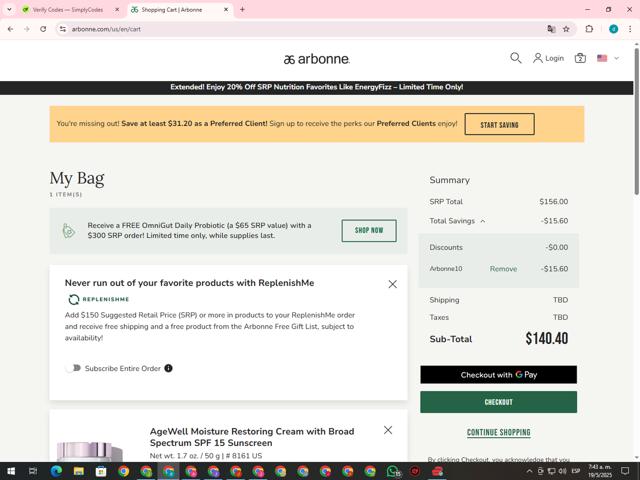Open Microsoft Store from taskbar
This screenshot has height=480, width=640.
(x=101, y=471)
